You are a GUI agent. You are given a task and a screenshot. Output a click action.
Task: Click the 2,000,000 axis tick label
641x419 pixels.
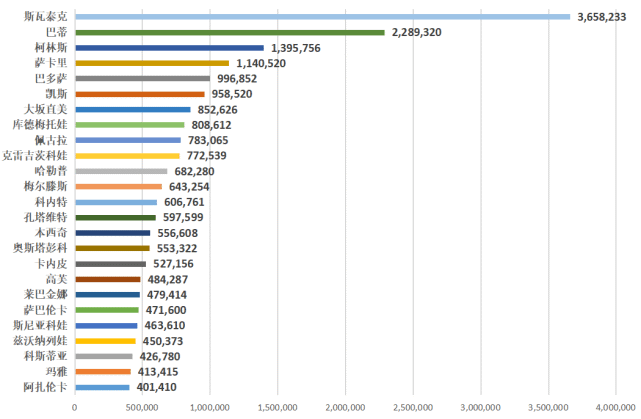click(345, 408)
